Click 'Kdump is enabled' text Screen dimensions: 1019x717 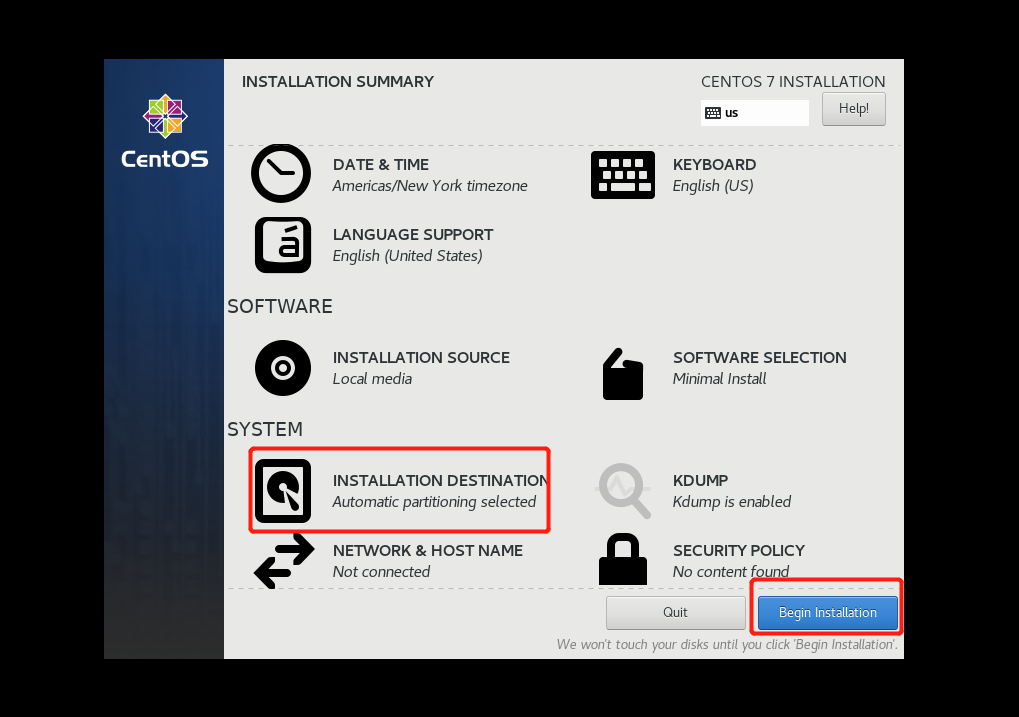coord(732,502)
